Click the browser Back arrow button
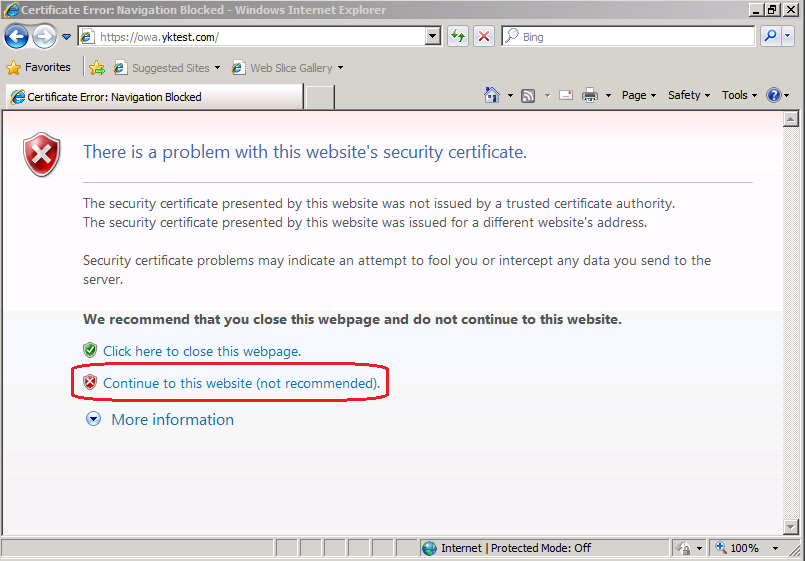Image resolution: width=805 pixels, height=561 pixels. coord(17,37)
